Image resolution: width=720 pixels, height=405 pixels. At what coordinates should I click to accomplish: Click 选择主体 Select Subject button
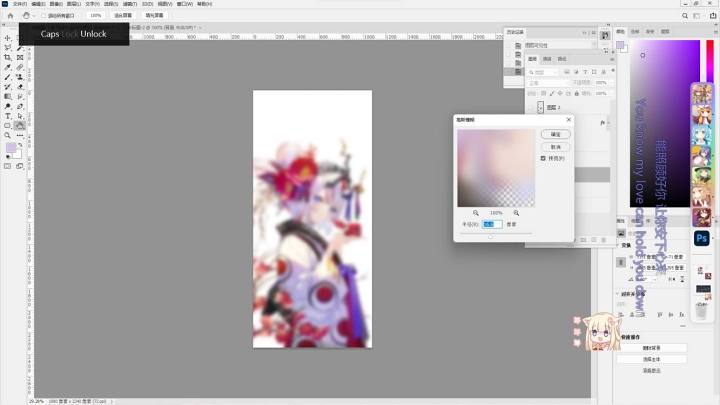(651, 359)
